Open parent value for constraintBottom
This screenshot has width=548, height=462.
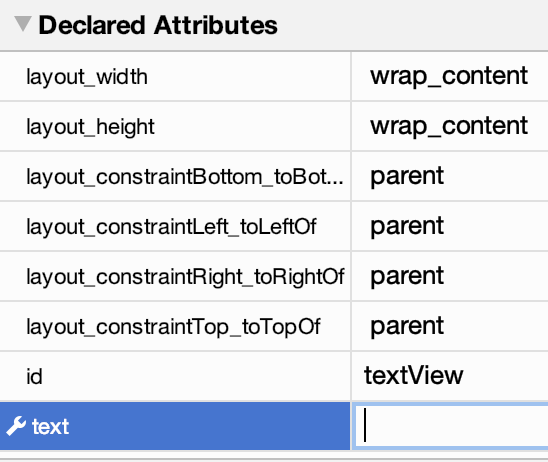click(407, 176)
